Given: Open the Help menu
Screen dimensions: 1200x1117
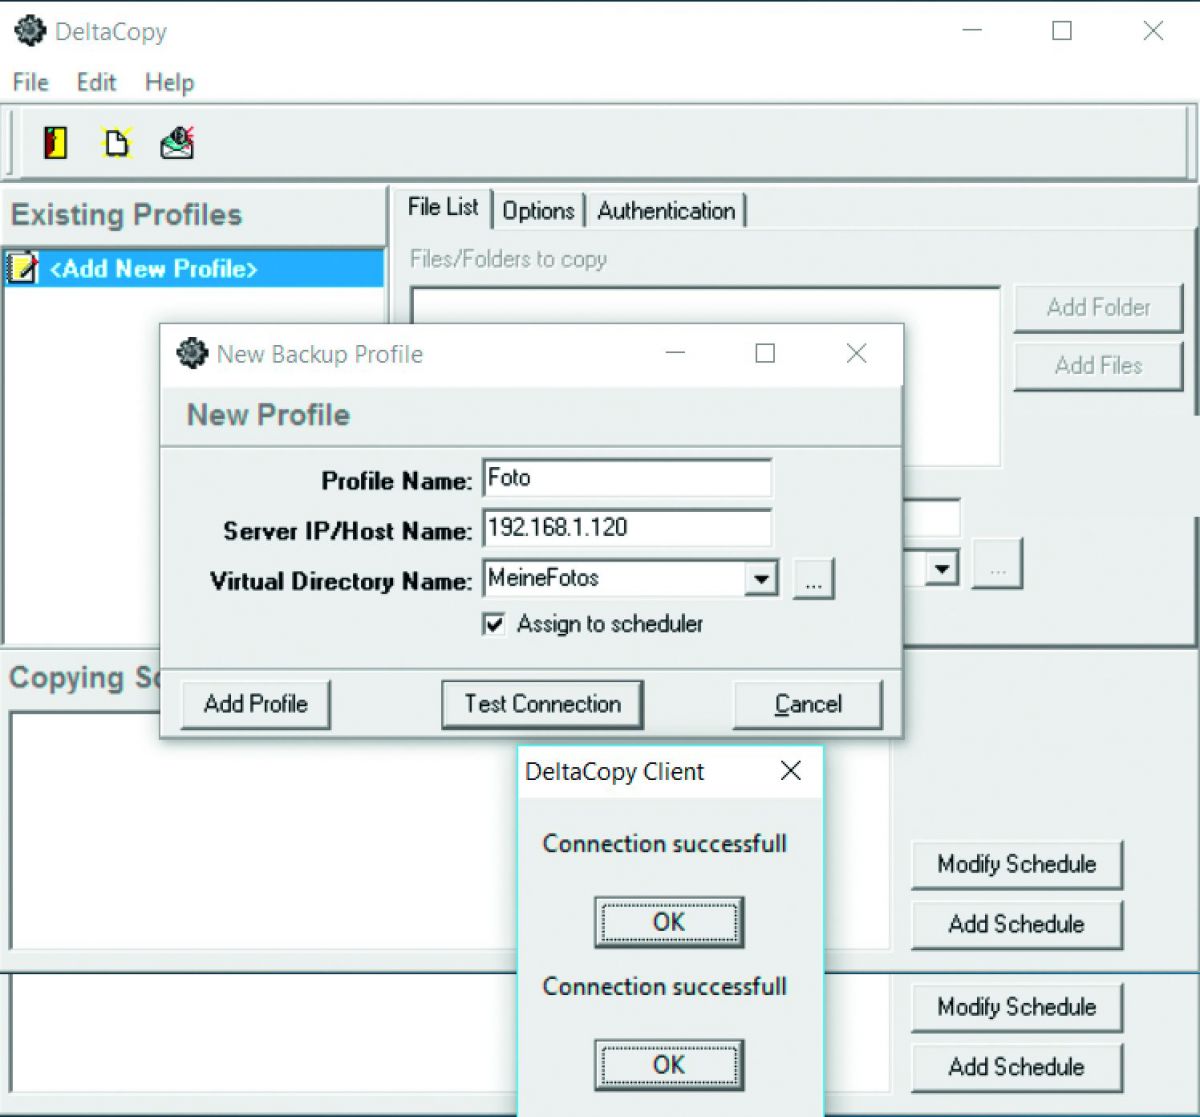Looking at the screenshot, I should click(169, 82).
